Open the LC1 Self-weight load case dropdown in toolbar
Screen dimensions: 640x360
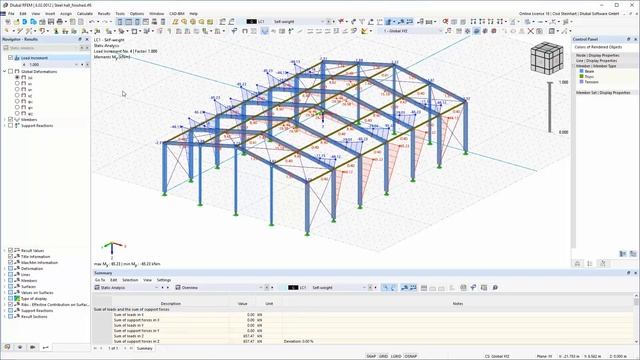(322, 22)
